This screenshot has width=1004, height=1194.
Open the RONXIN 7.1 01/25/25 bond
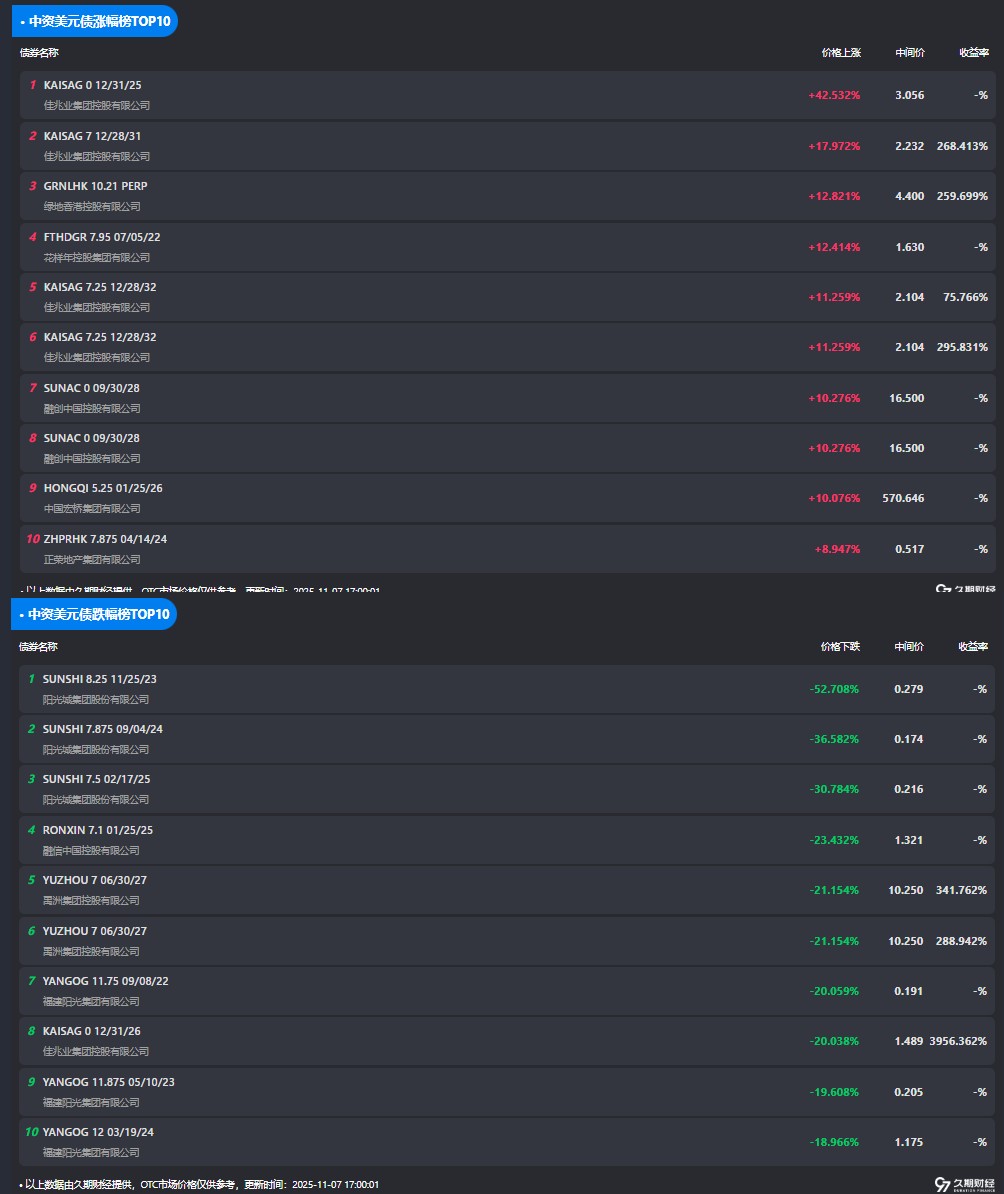[97, 830]
